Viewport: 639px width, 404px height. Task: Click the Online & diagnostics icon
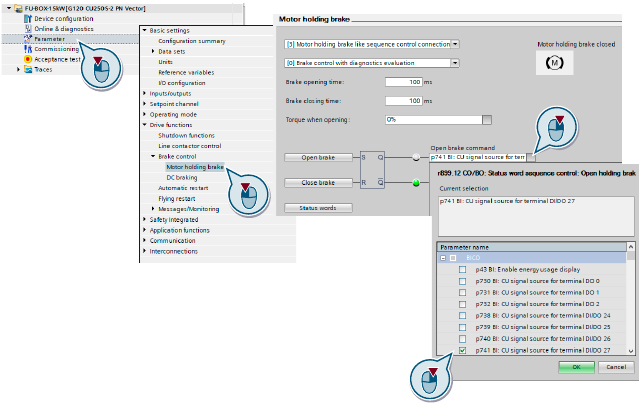28,29
